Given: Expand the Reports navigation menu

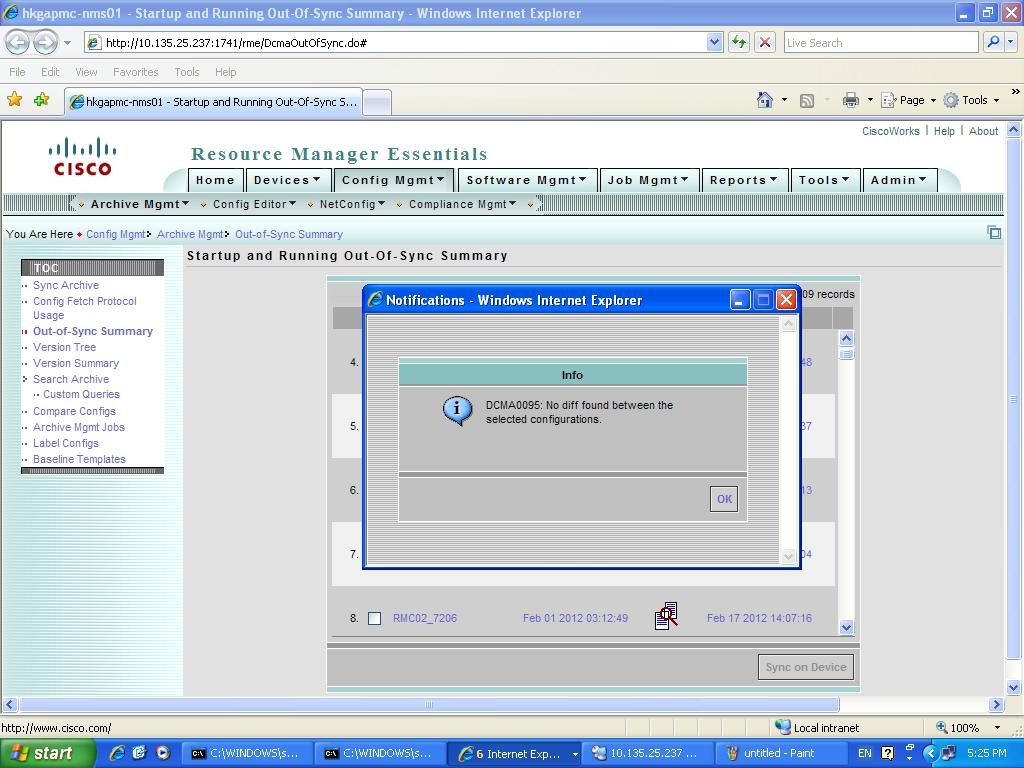Looking at the screenshot, I should [x=744, y=180].
